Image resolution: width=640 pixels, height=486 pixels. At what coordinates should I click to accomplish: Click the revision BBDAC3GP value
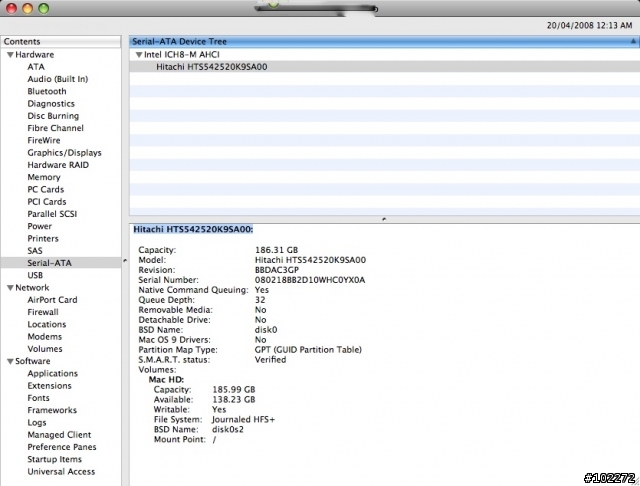(276, 270)
